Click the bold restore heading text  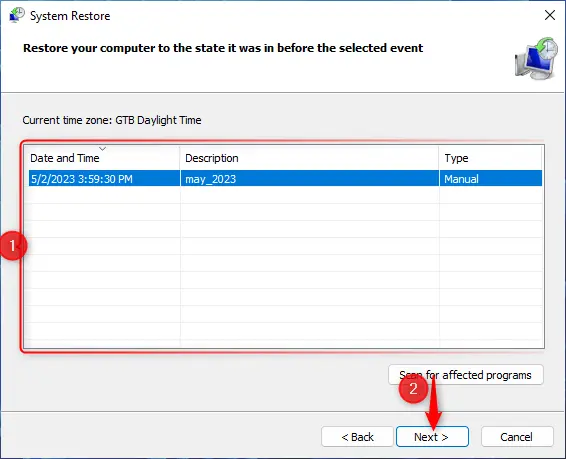[x=223, y=48]
